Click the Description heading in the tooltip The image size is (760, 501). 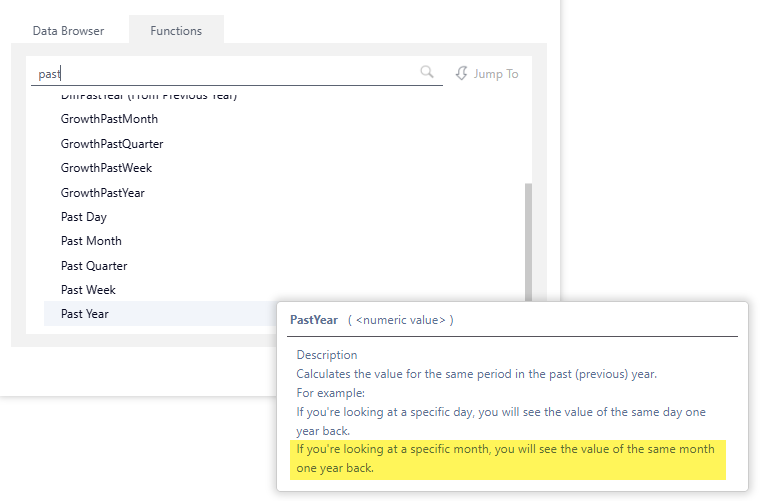326,355
